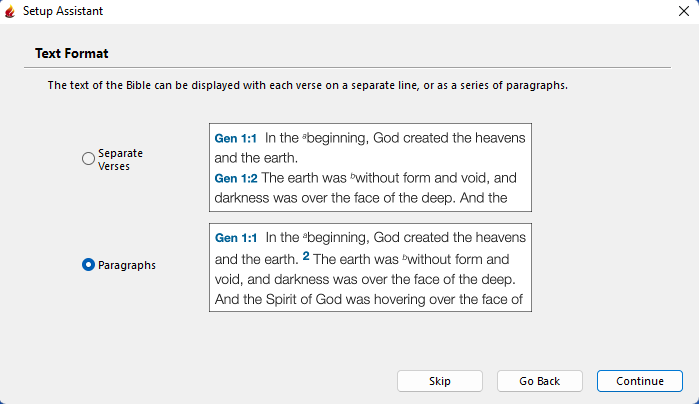
Task: Click the "Paragraphs" option label text
Action: coord(127,265)
